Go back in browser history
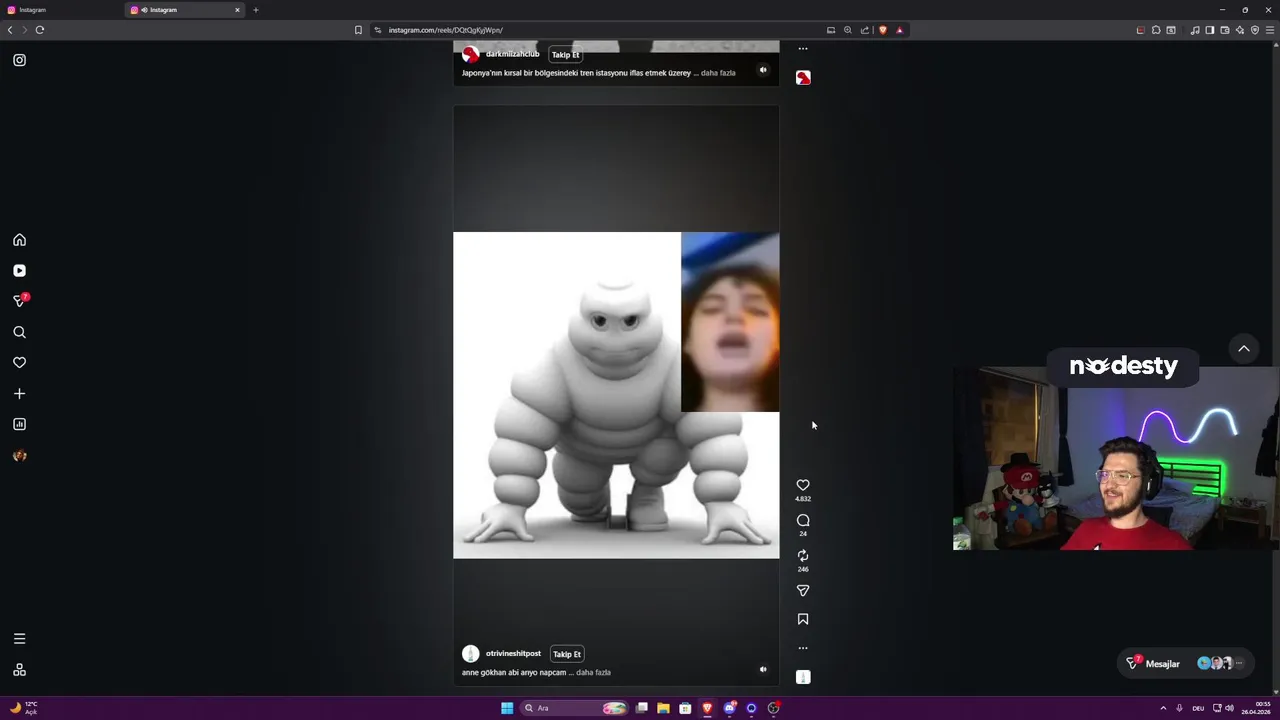The image size is (1280, 720). [x=10, y=30]
